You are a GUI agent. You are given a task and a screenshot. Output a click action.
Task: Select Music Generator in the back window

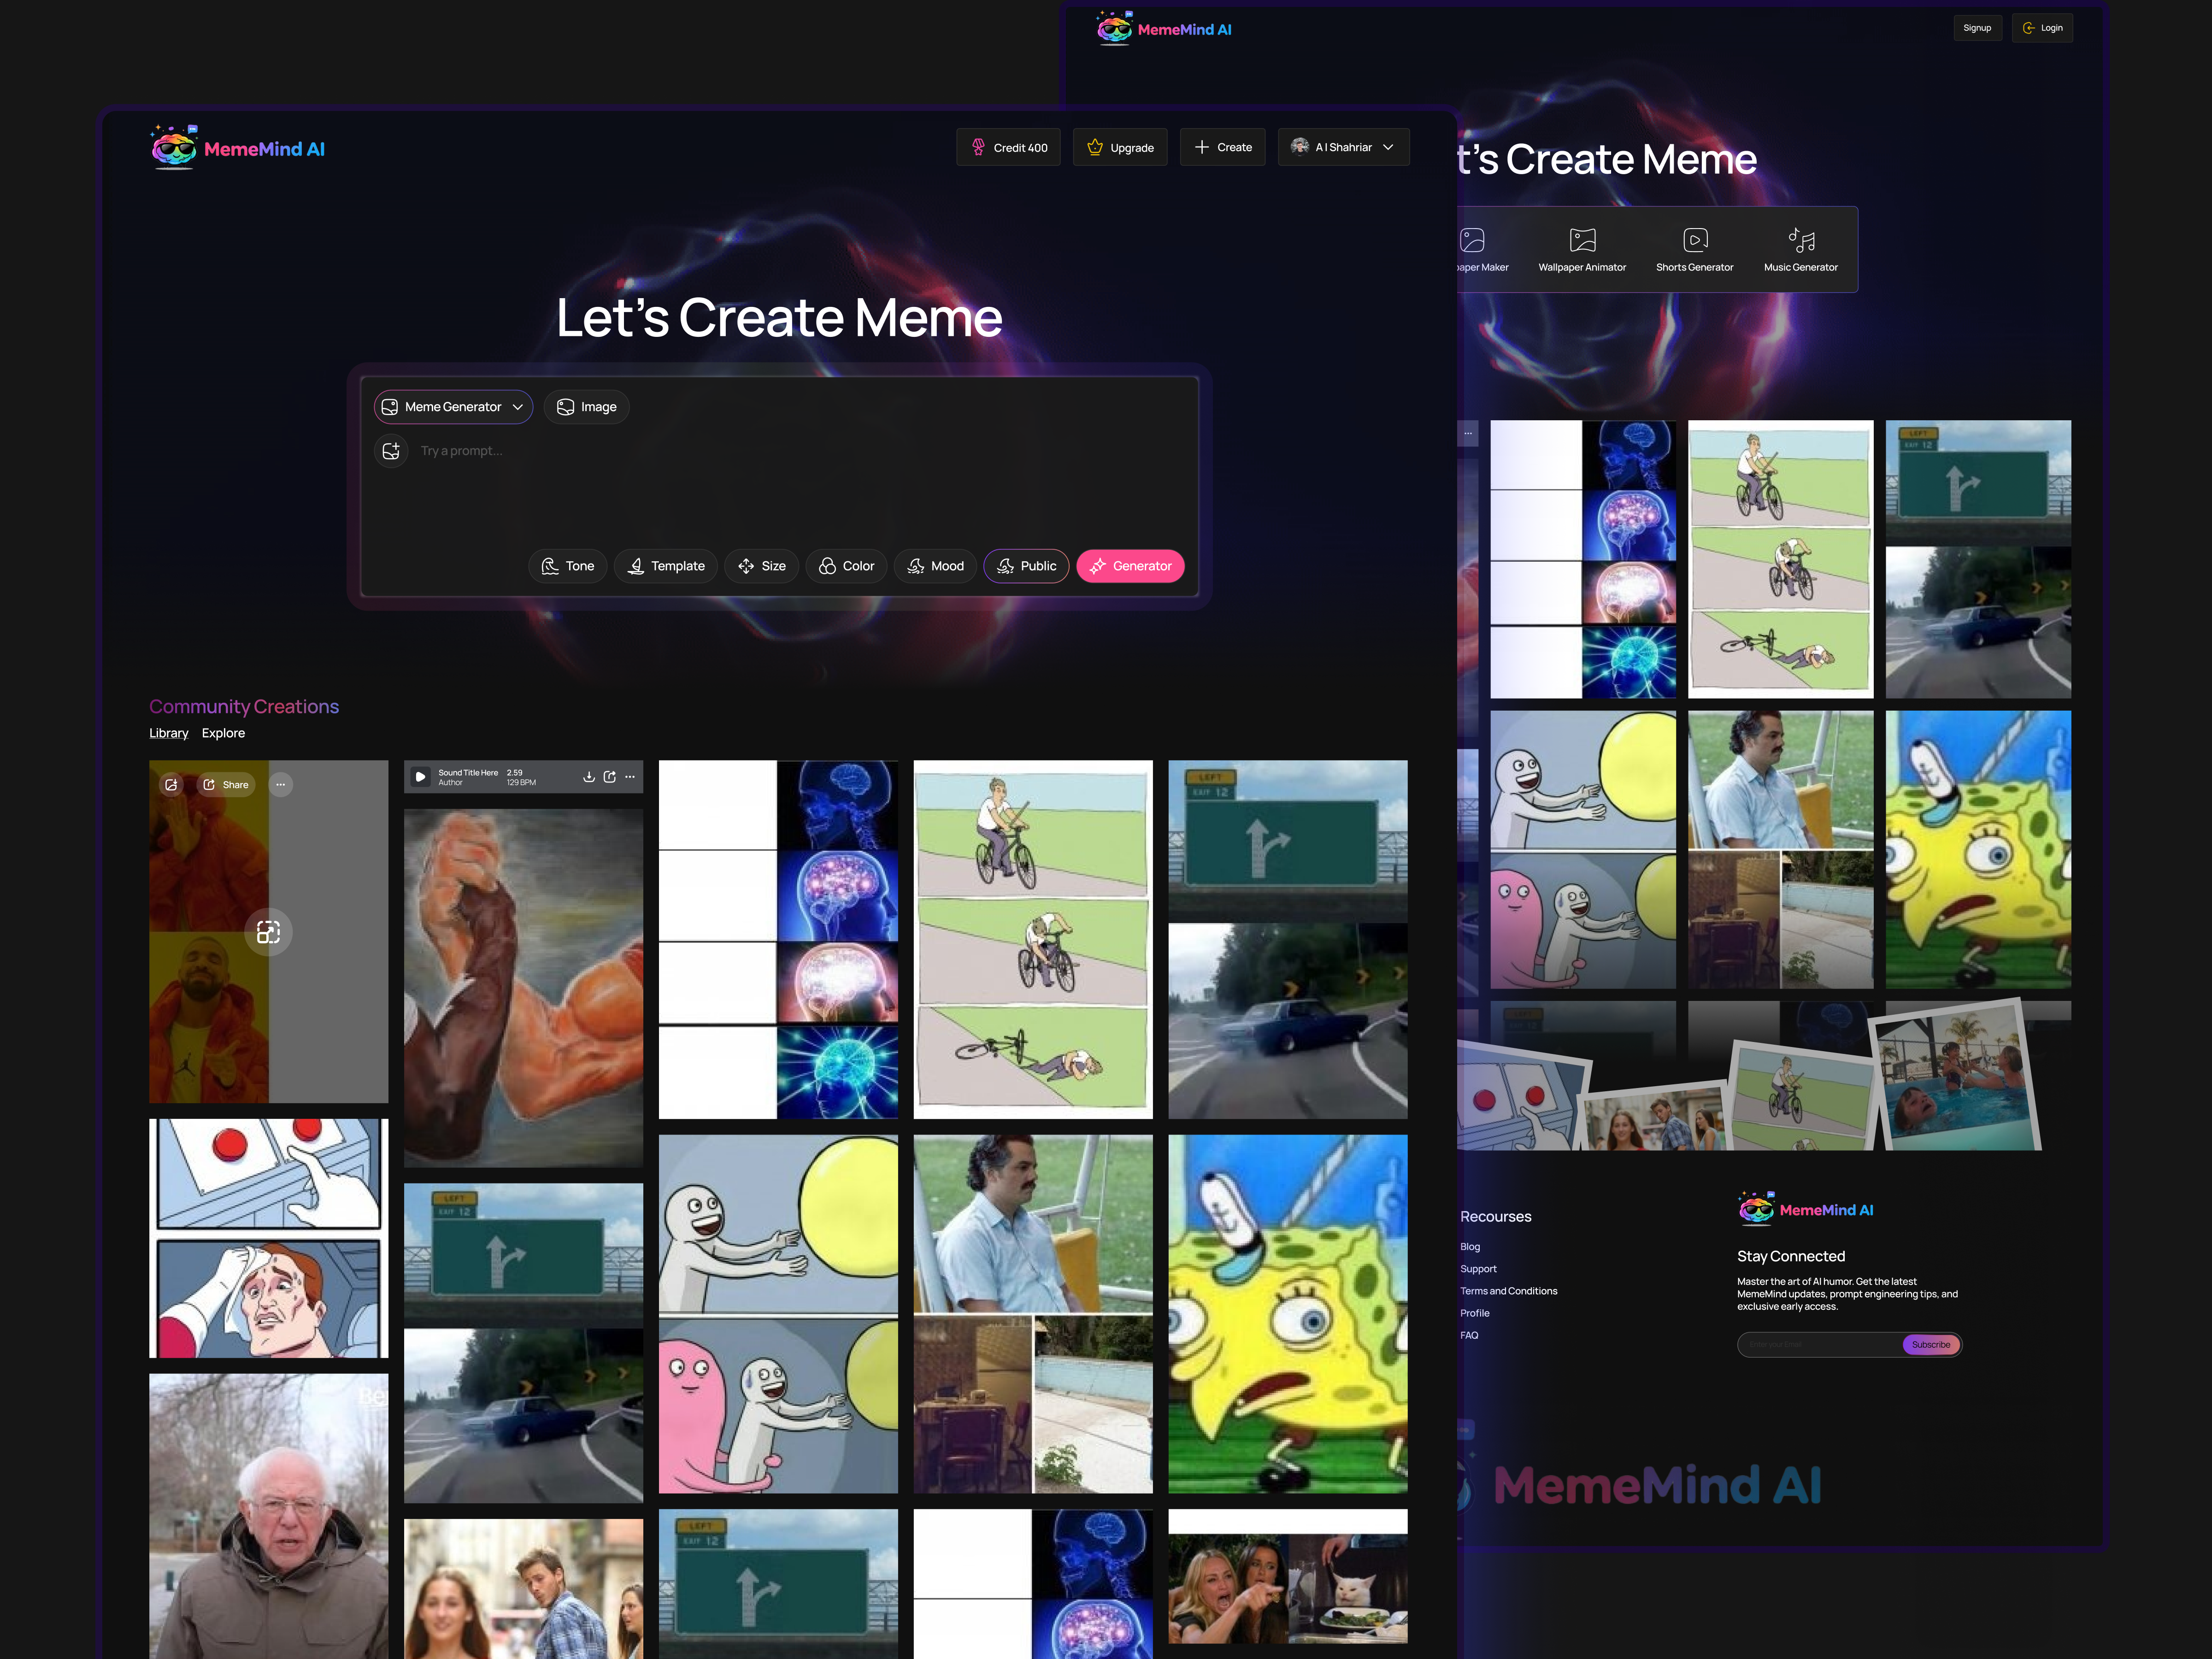1800,249
